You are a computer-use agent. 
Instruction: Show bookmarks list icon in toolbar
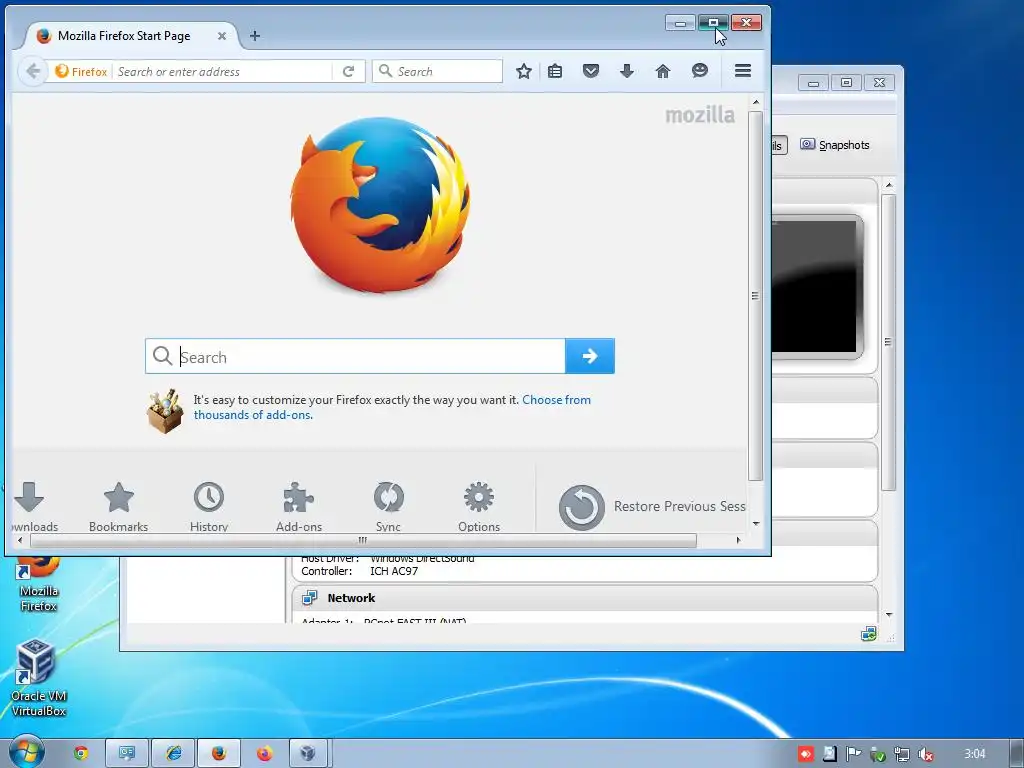point(555,71)
